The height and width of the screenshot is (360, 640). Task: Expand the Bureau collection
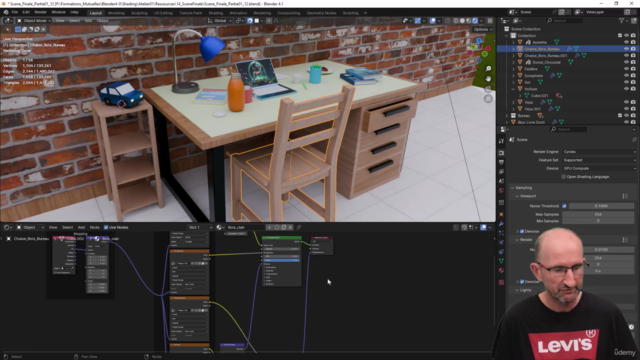(507, 116)
